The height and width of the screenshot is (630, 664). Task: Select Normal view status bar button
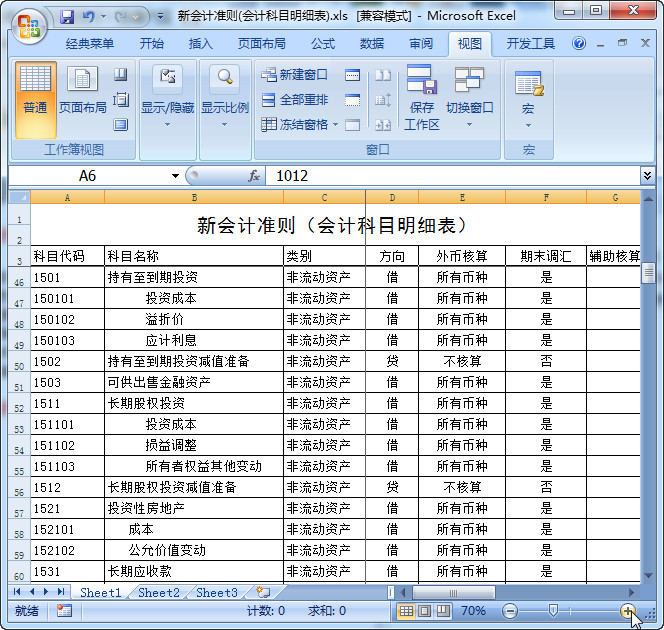pos(406,611)
